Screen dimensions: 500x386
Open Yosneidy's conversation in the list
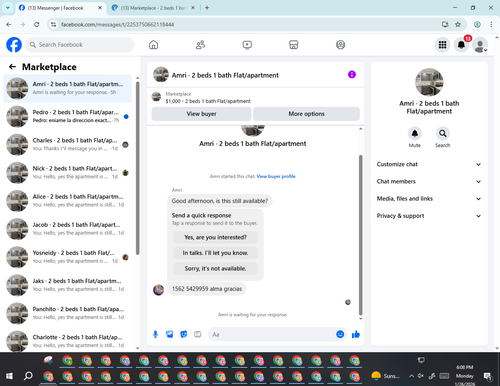coord(67,257)
